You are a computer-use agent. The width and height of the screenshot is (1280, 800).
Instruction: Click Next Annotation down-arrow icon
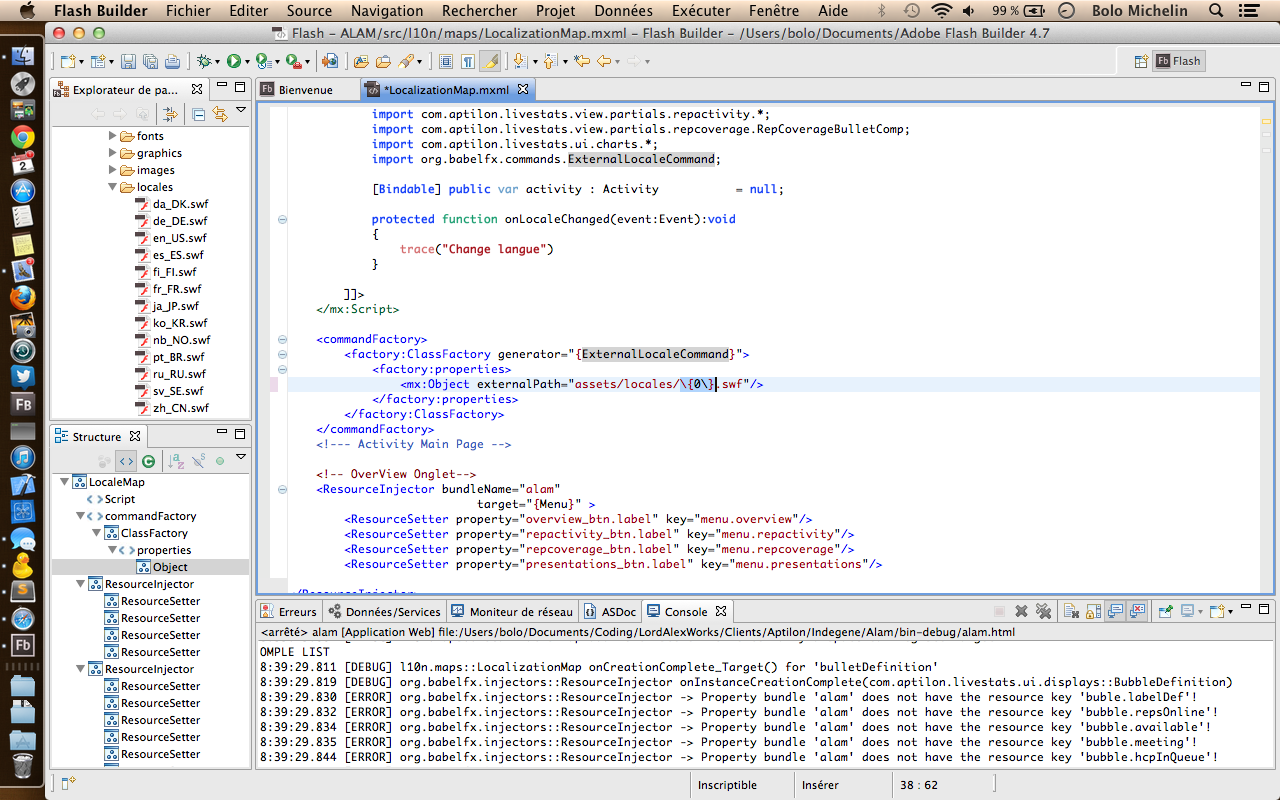coord(519,61)
